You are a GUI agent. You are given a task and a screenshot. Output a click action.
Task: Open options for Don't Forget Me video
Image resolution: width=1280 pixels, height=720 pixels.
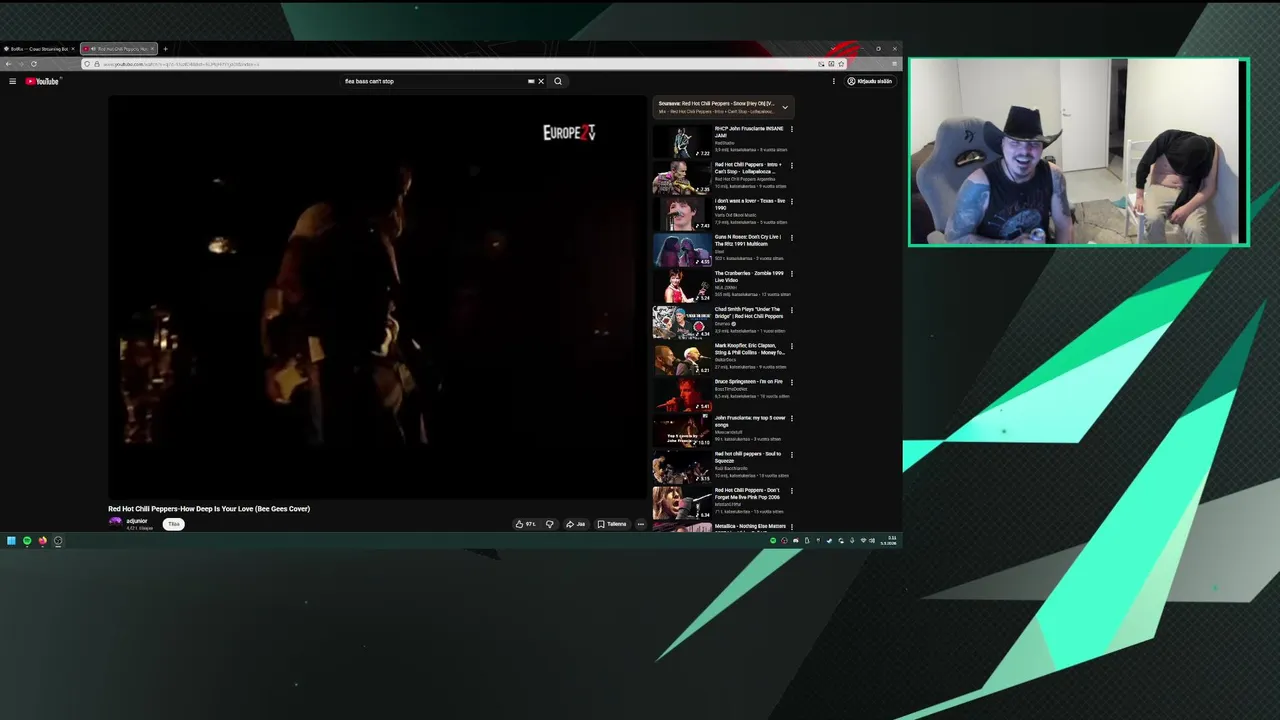pos(792,491)
